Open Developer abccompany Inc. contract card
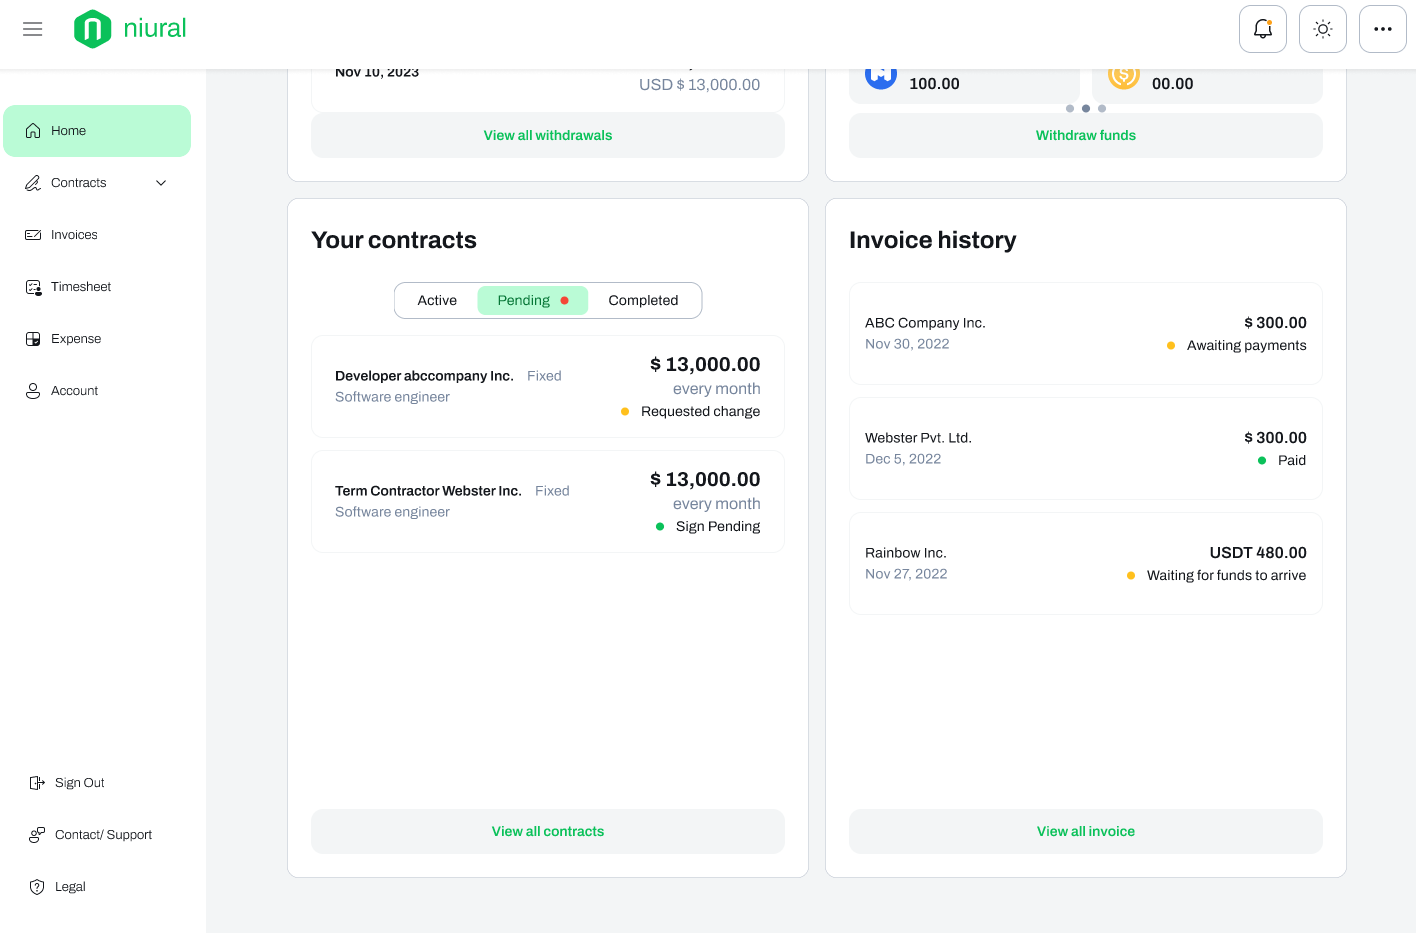The height and width of the screenshot is (933, 1416). point(548,386)
